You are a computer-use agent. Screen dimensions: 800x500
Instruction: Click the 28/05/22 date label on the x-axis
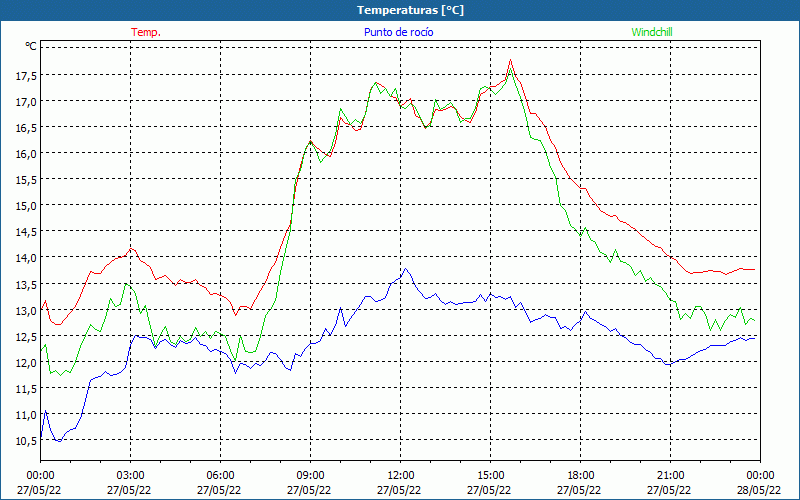pyautogui.click(x=760, y=490)
